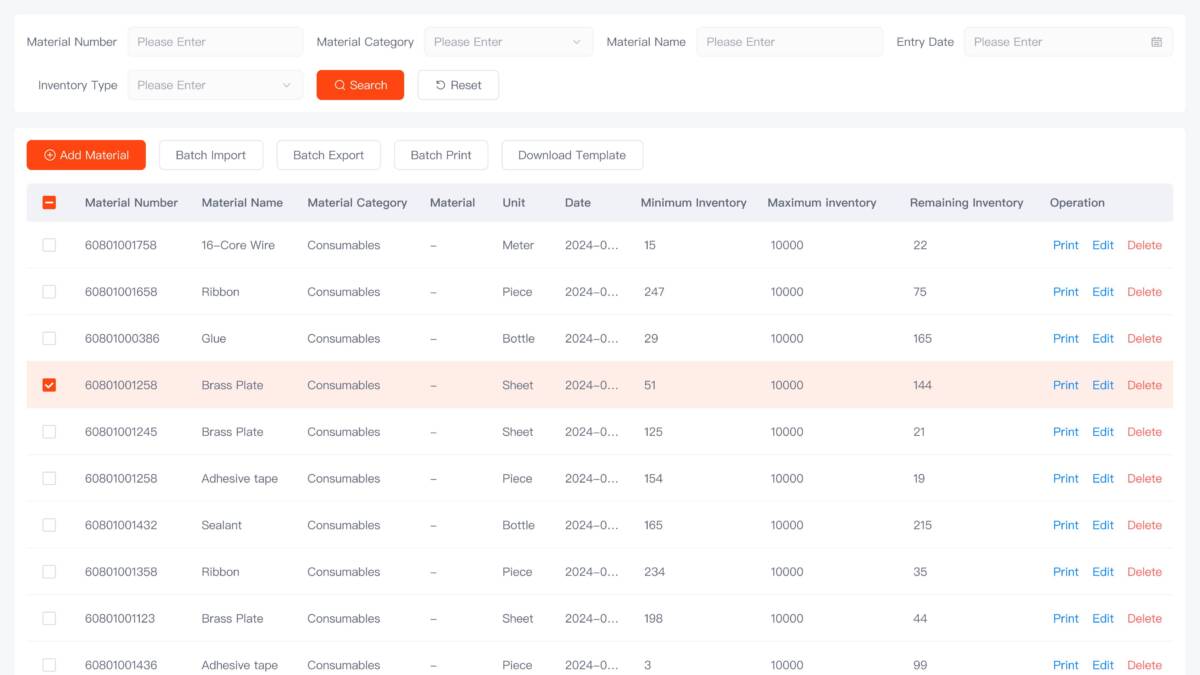Click Add Material with plus icon
The height and width of the screenshot is (675, 1200).
86,155
